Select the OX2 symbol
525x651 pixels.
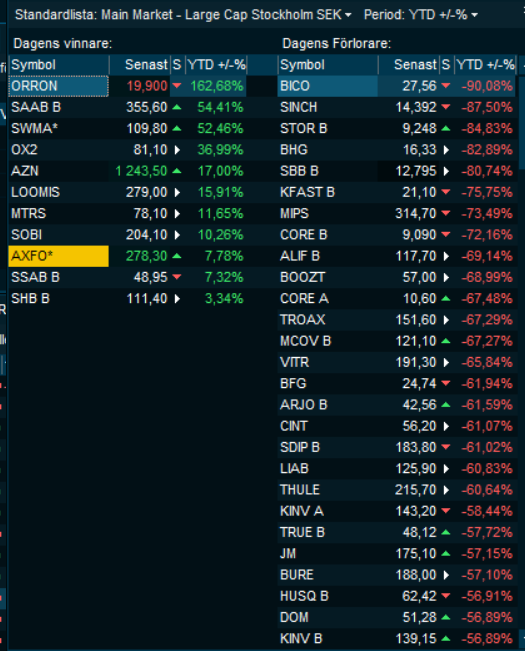tap(24, 149)
